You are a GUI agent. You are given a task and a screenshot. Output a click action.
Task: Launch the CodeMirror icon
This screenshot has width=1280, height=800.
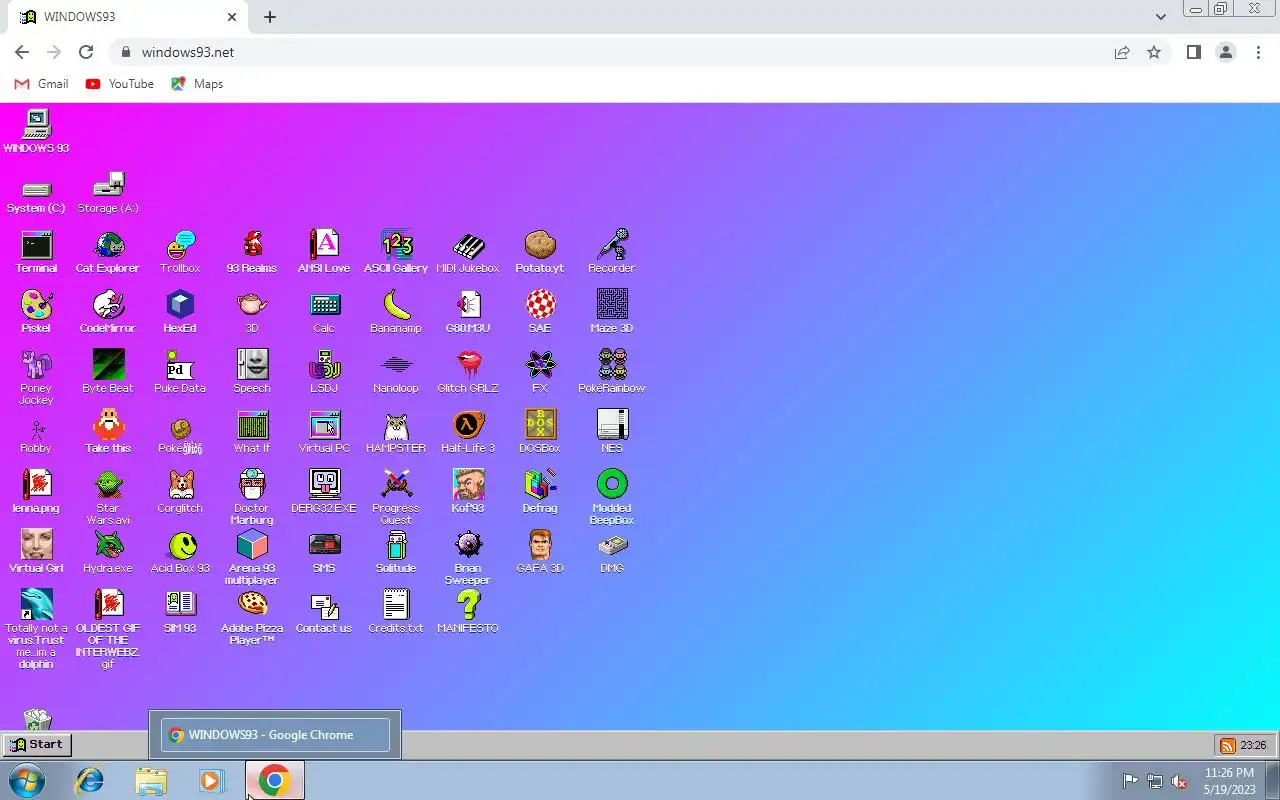108,305
